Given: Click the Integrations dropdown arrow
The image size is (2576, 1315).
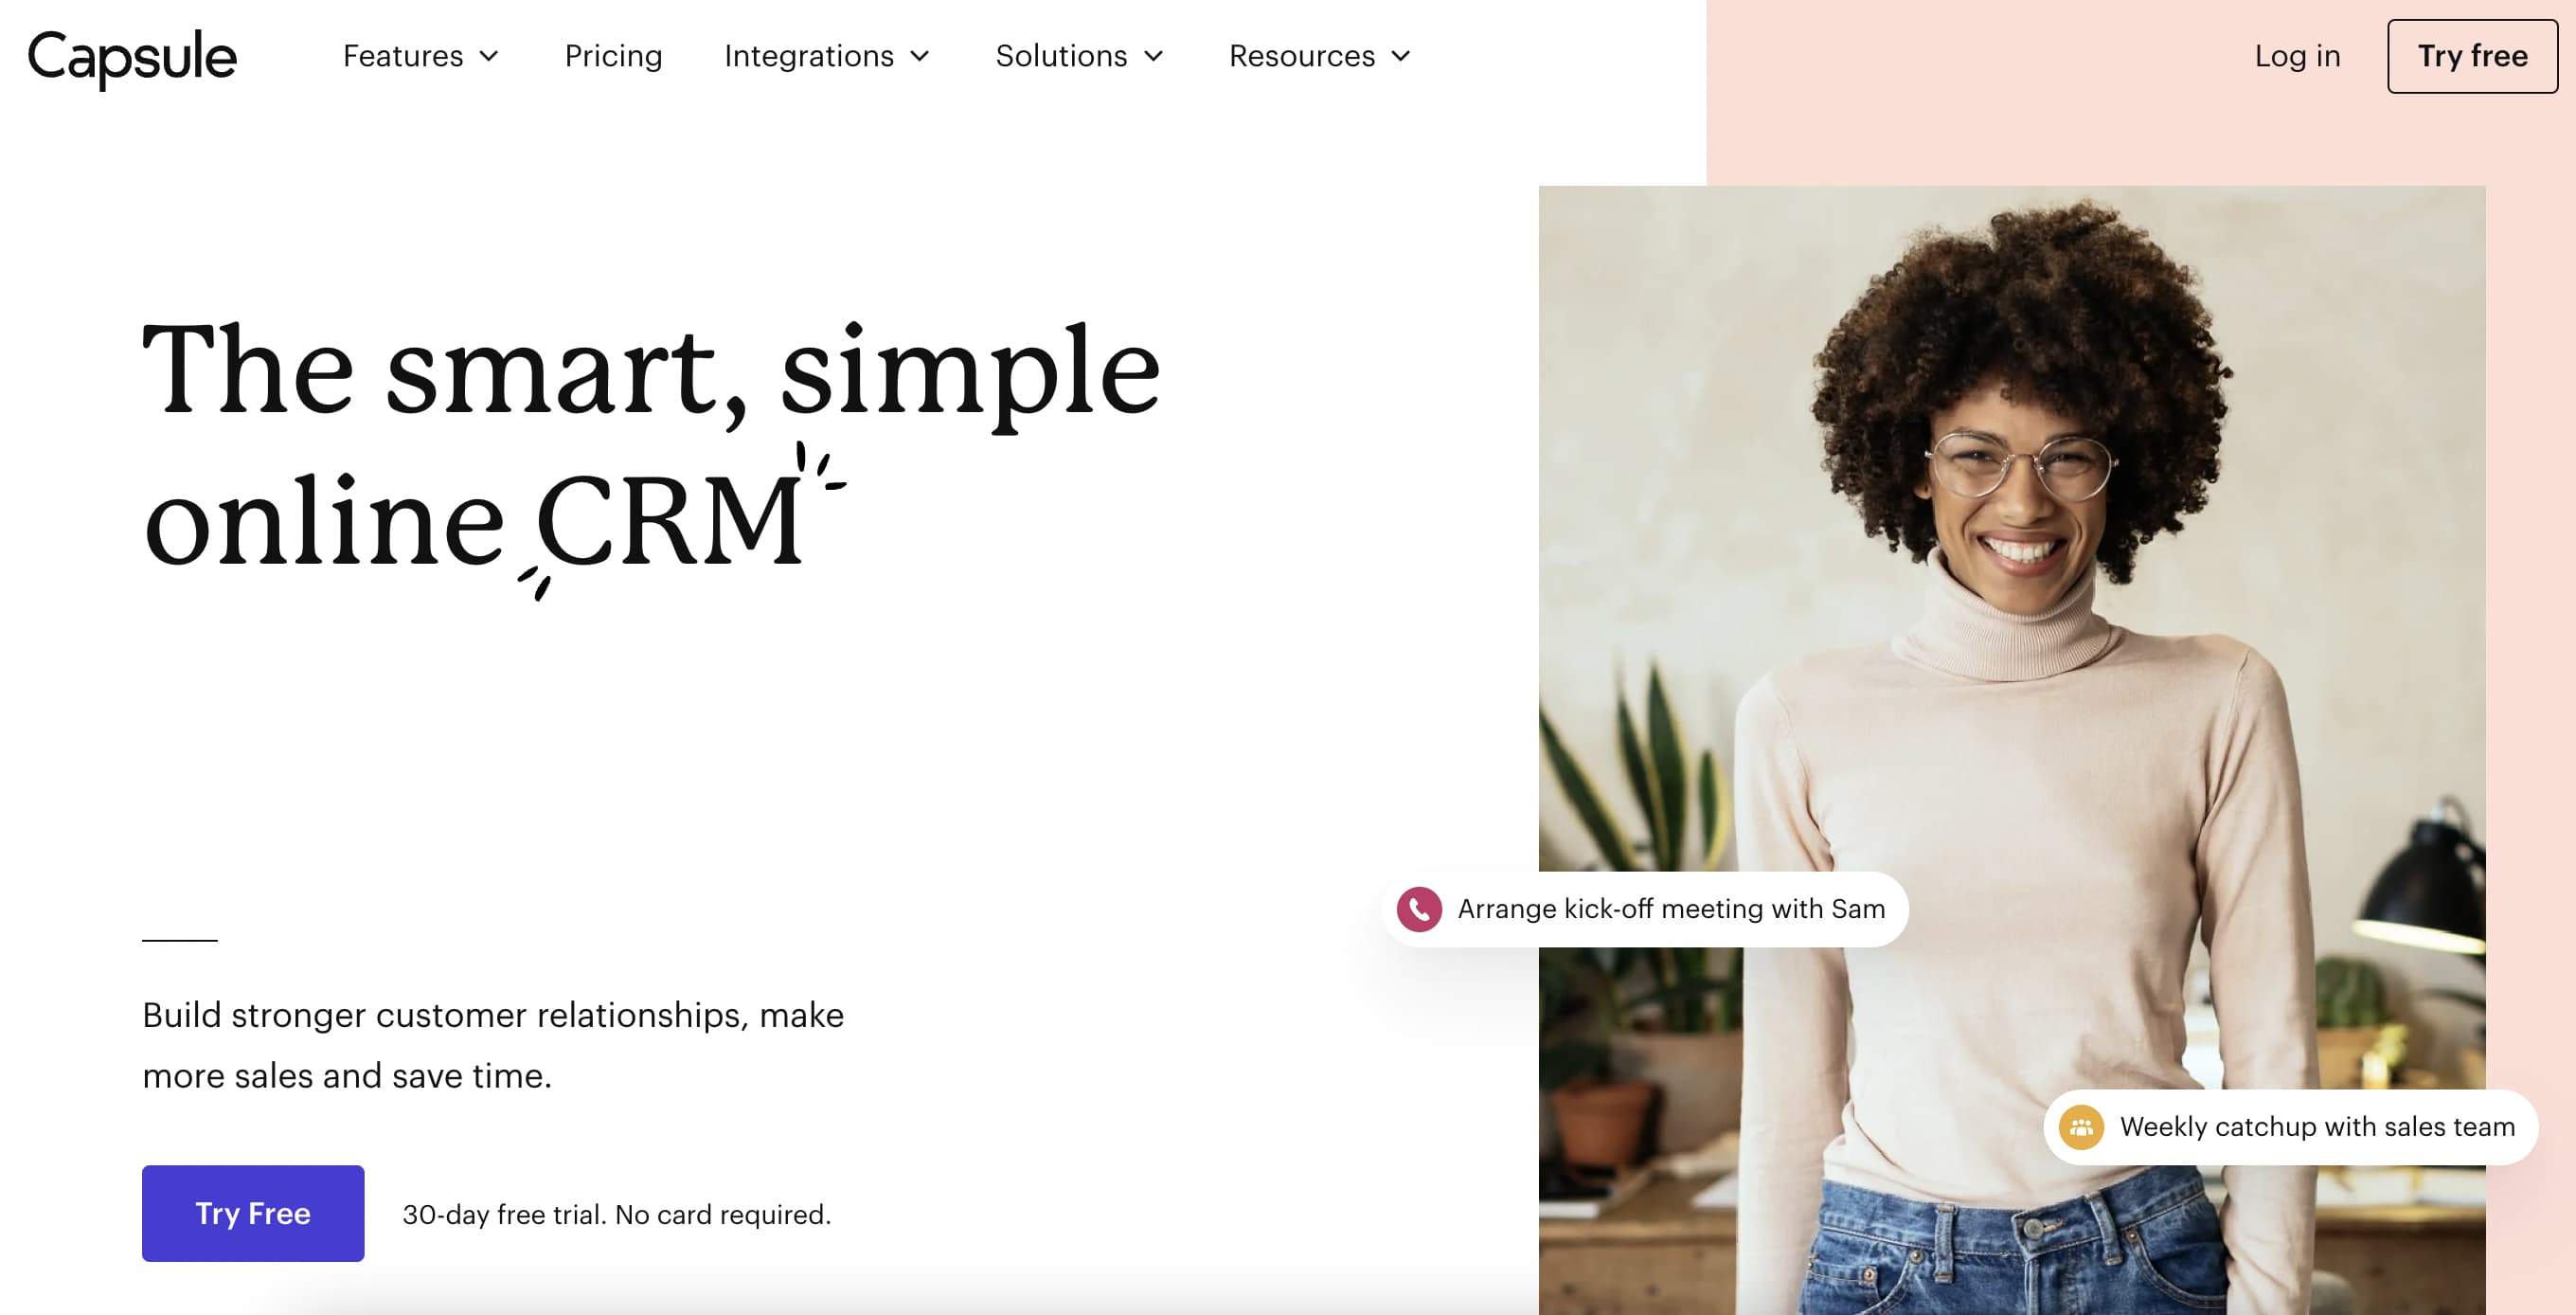Looking at the screenshot, I should coord(923,55).
